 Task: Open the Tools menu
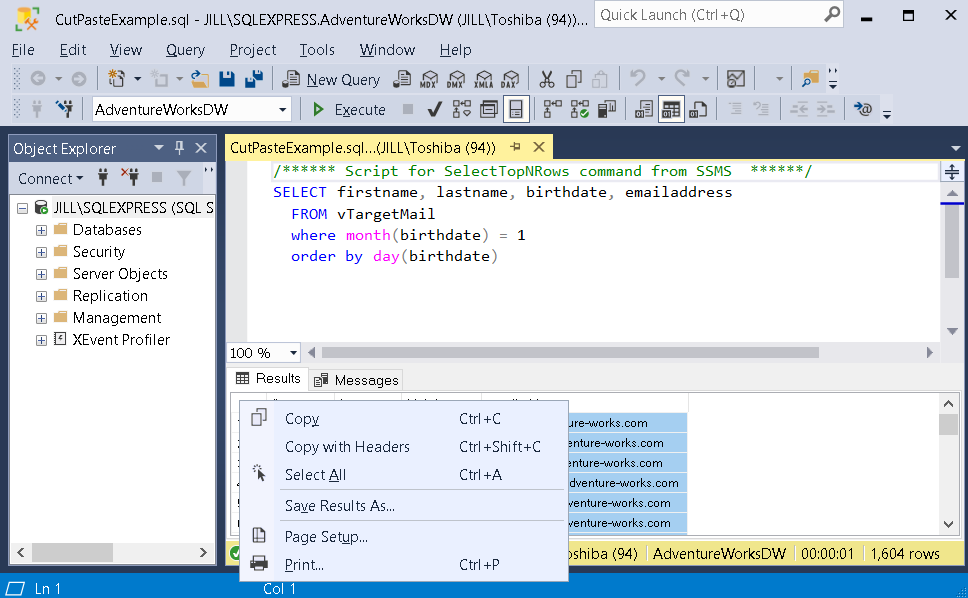317,50
